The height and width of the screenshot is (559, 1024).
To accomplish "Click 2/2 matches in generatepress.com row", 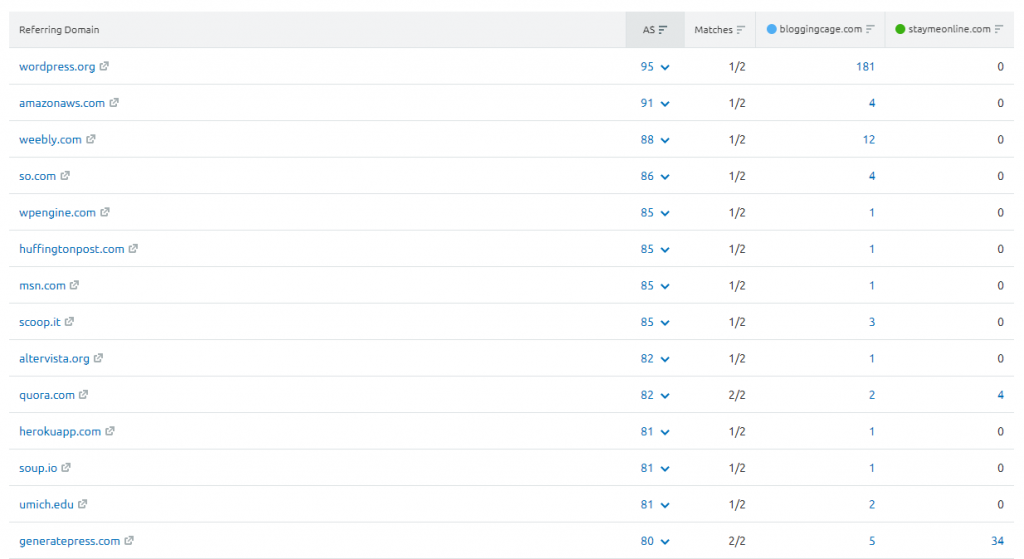I will (737, 541).
